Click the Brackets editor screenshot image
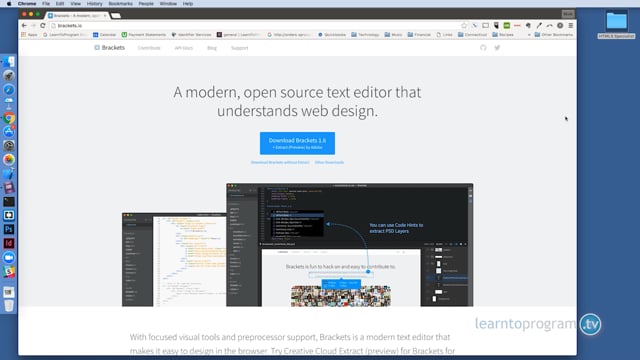The height and width of the screenshot is (360, 640). pos(298,245)
